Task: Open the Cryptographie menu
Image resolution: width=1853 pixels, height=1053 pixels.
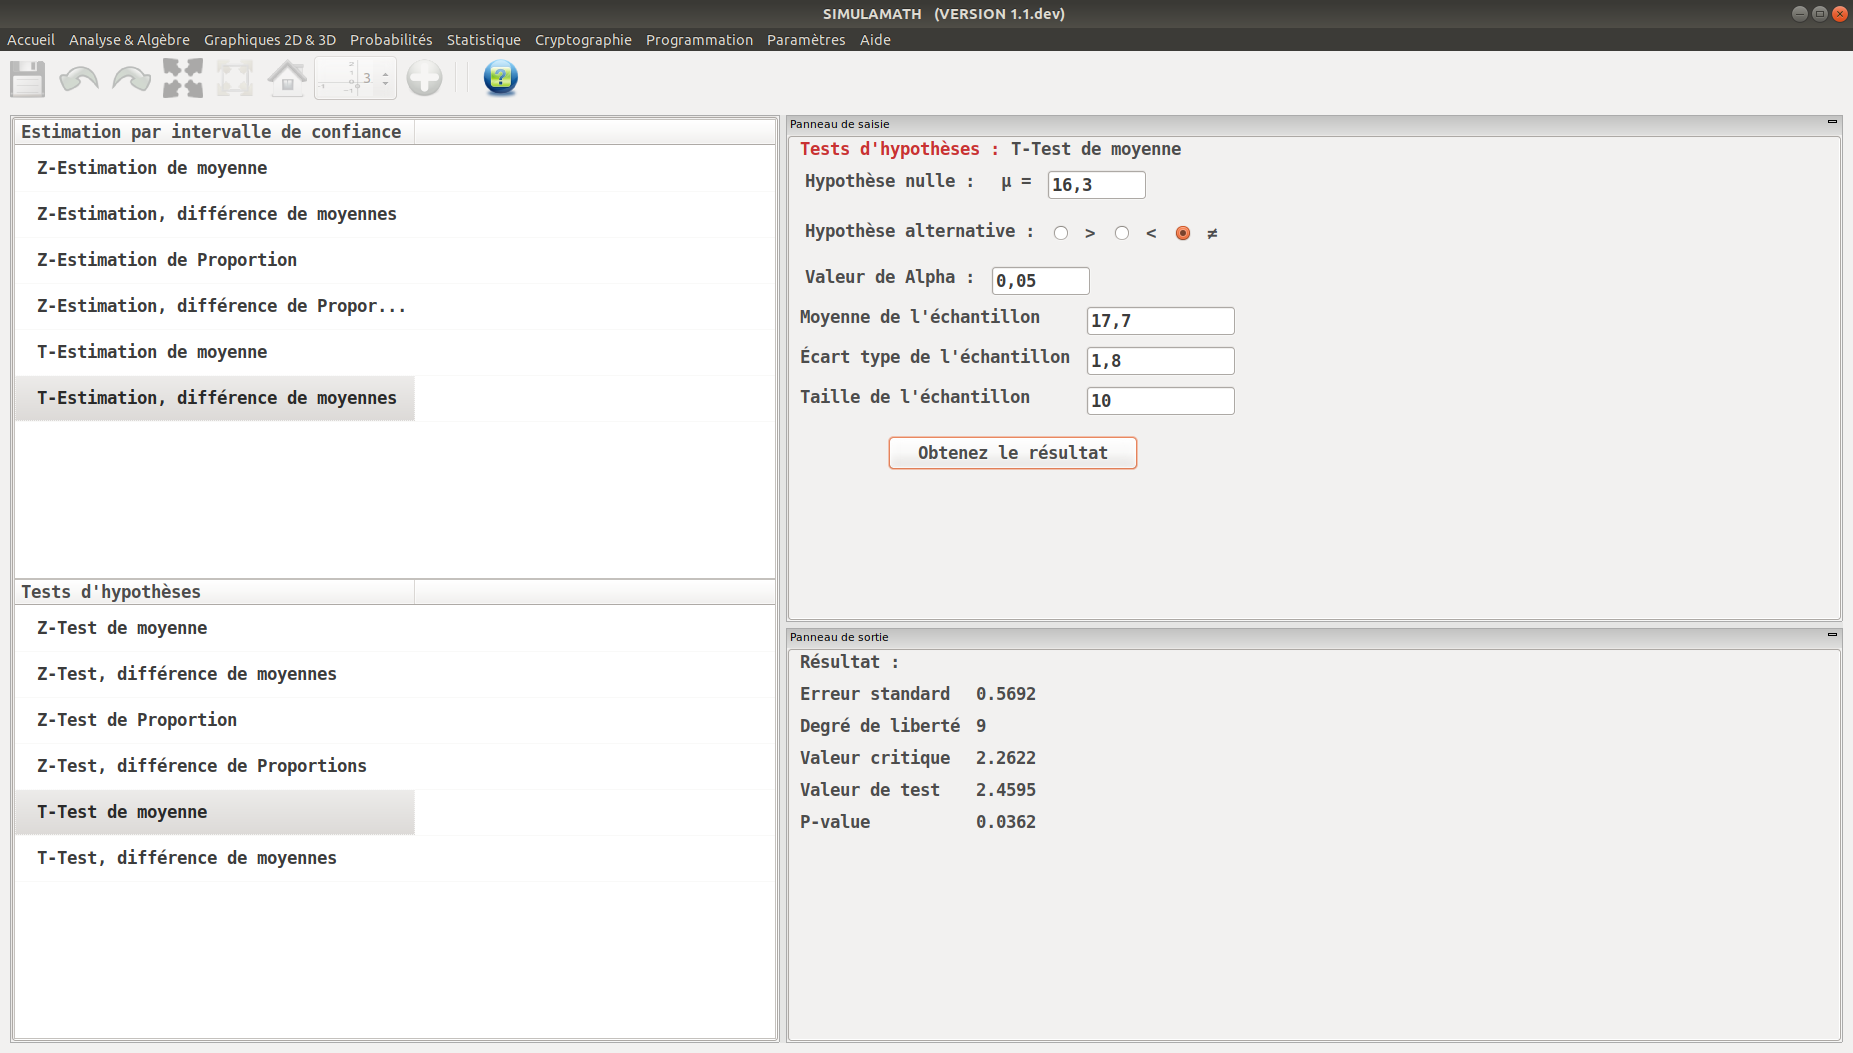Action: (x=583, y=40)
